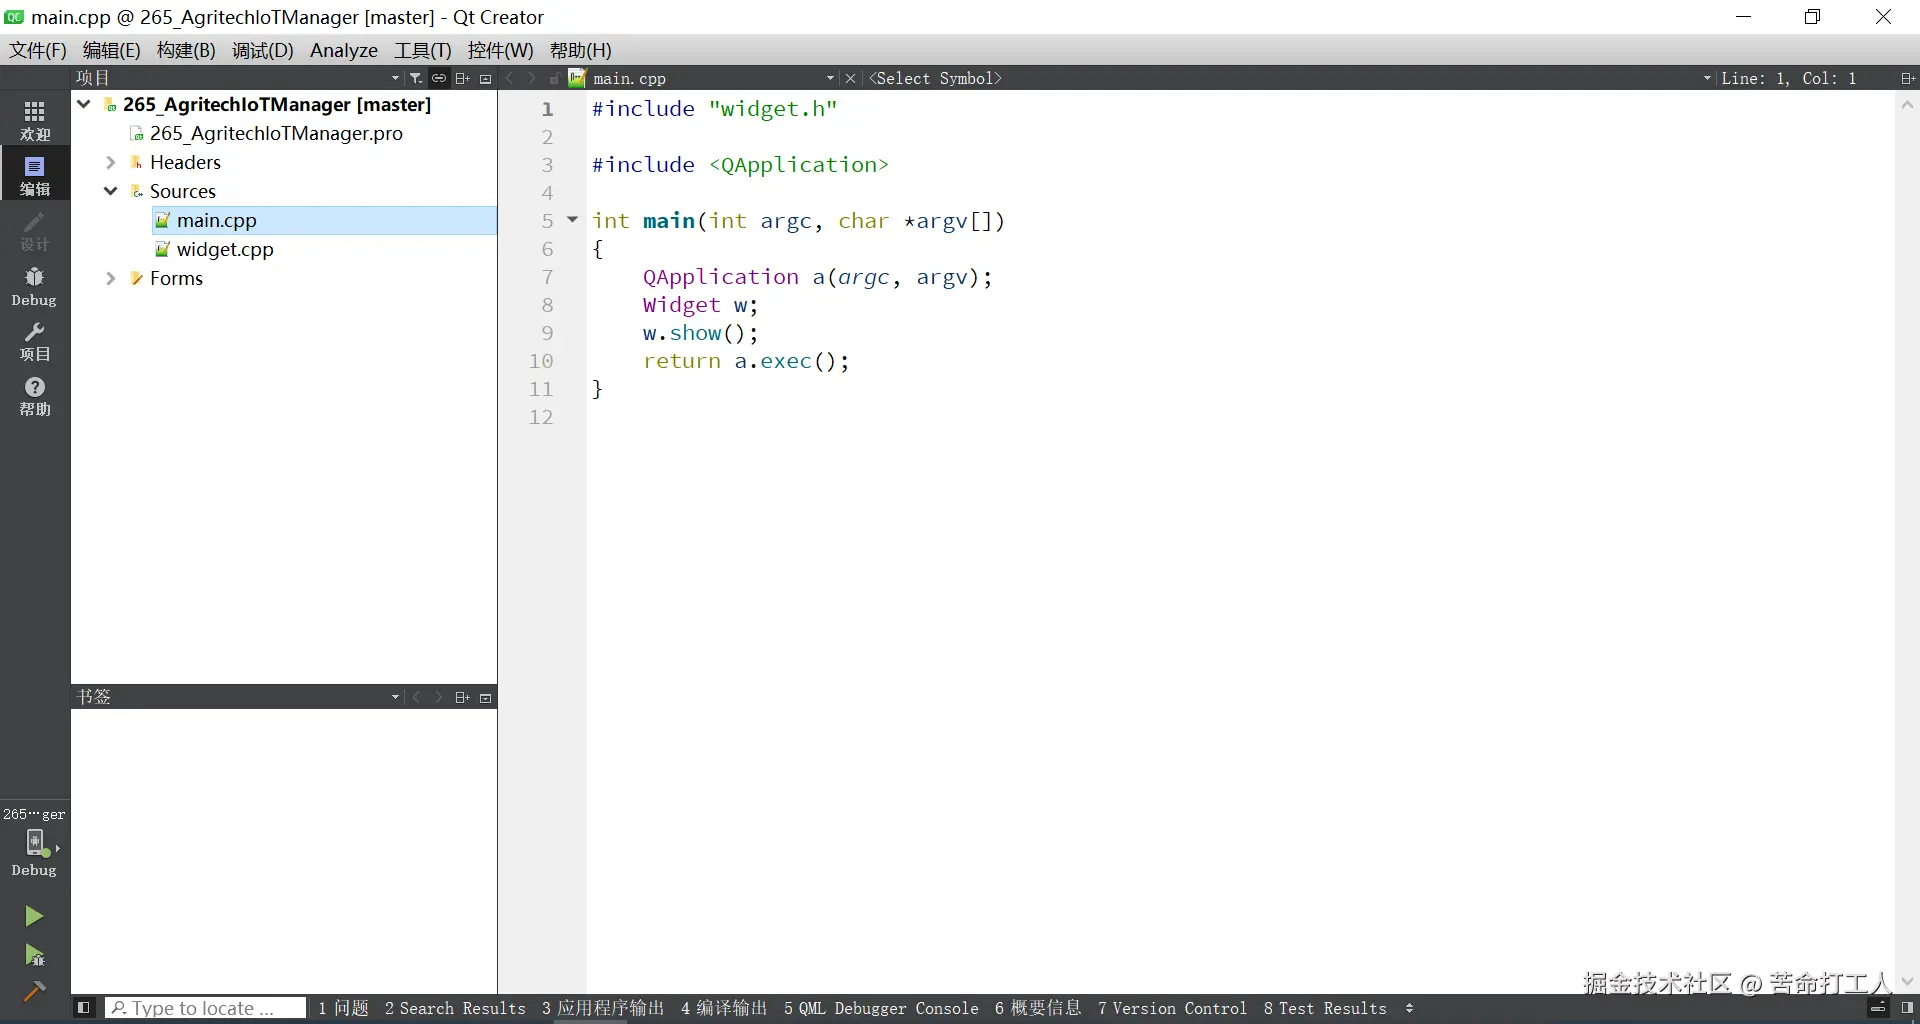Open the Help (帮助) mode

point(35,396)
